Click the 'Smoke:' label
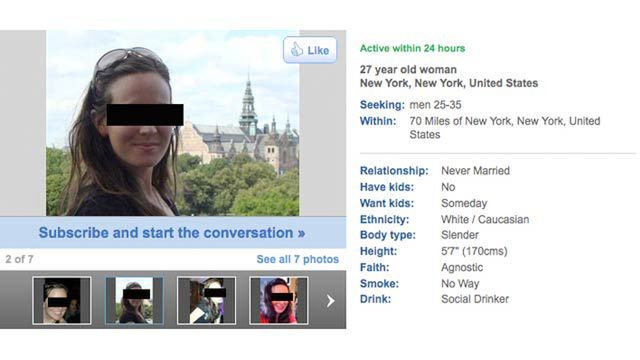This screenshot has height=360, width=640. pos(379,284)
